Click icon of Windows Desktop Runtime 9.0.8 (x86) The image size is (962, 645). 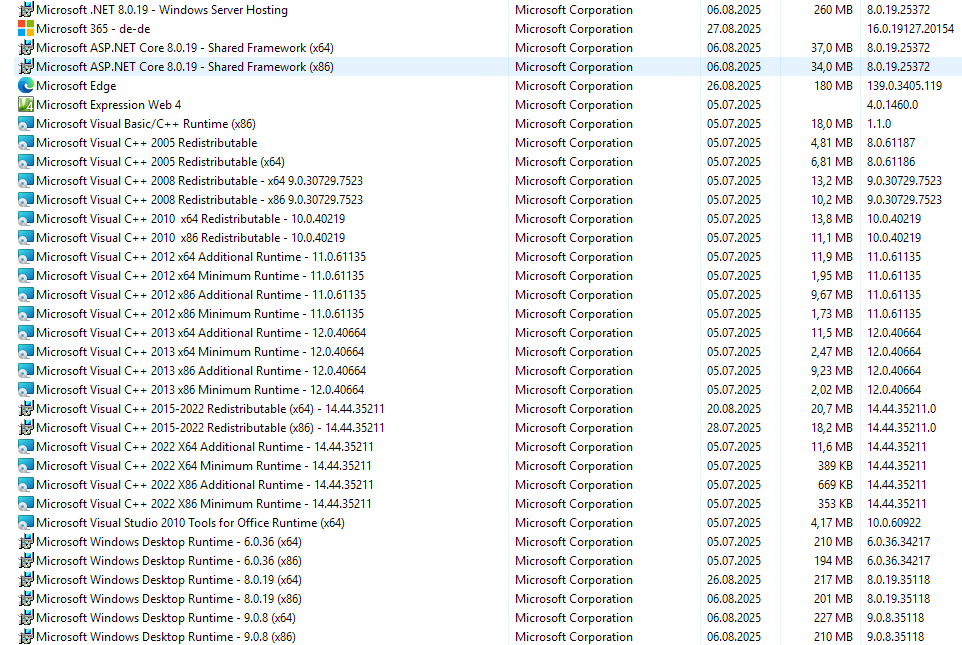[x=26, y=637]
